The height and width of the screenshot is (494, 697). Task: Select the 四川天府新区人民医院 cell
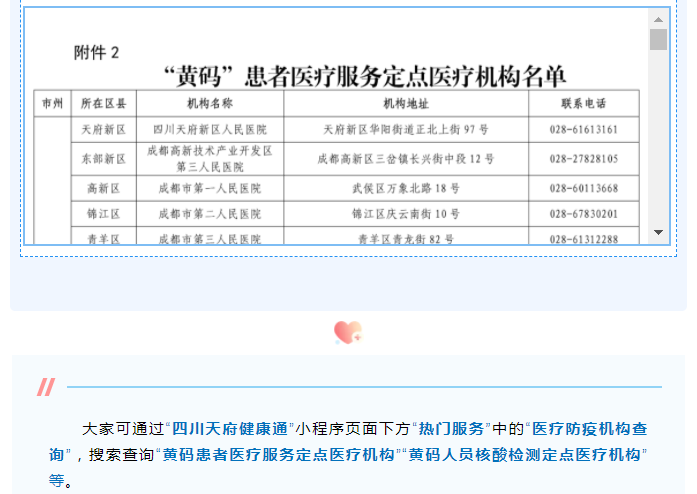pos(210,130)
